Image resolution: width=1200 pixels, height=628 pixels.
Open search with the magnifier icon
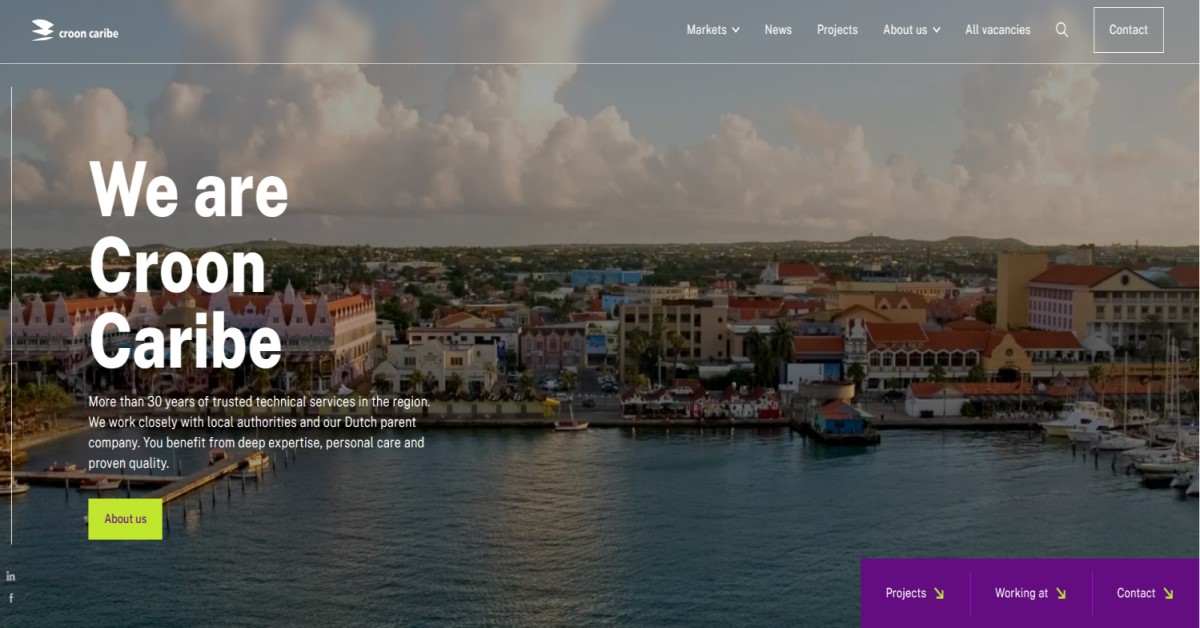[x=1062, y=30]
